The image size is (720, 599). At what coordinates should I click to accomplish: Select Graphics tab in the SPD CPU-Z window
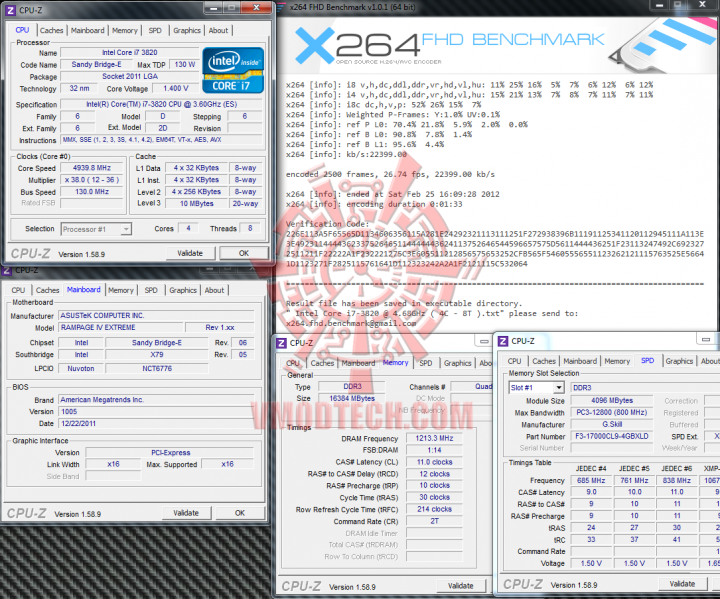[679, 361]
